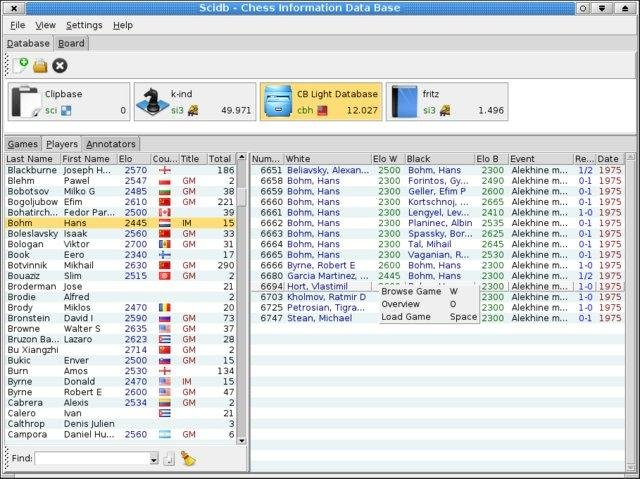
Task: Switch to the Annotators tab
Action: pos(110,144)
